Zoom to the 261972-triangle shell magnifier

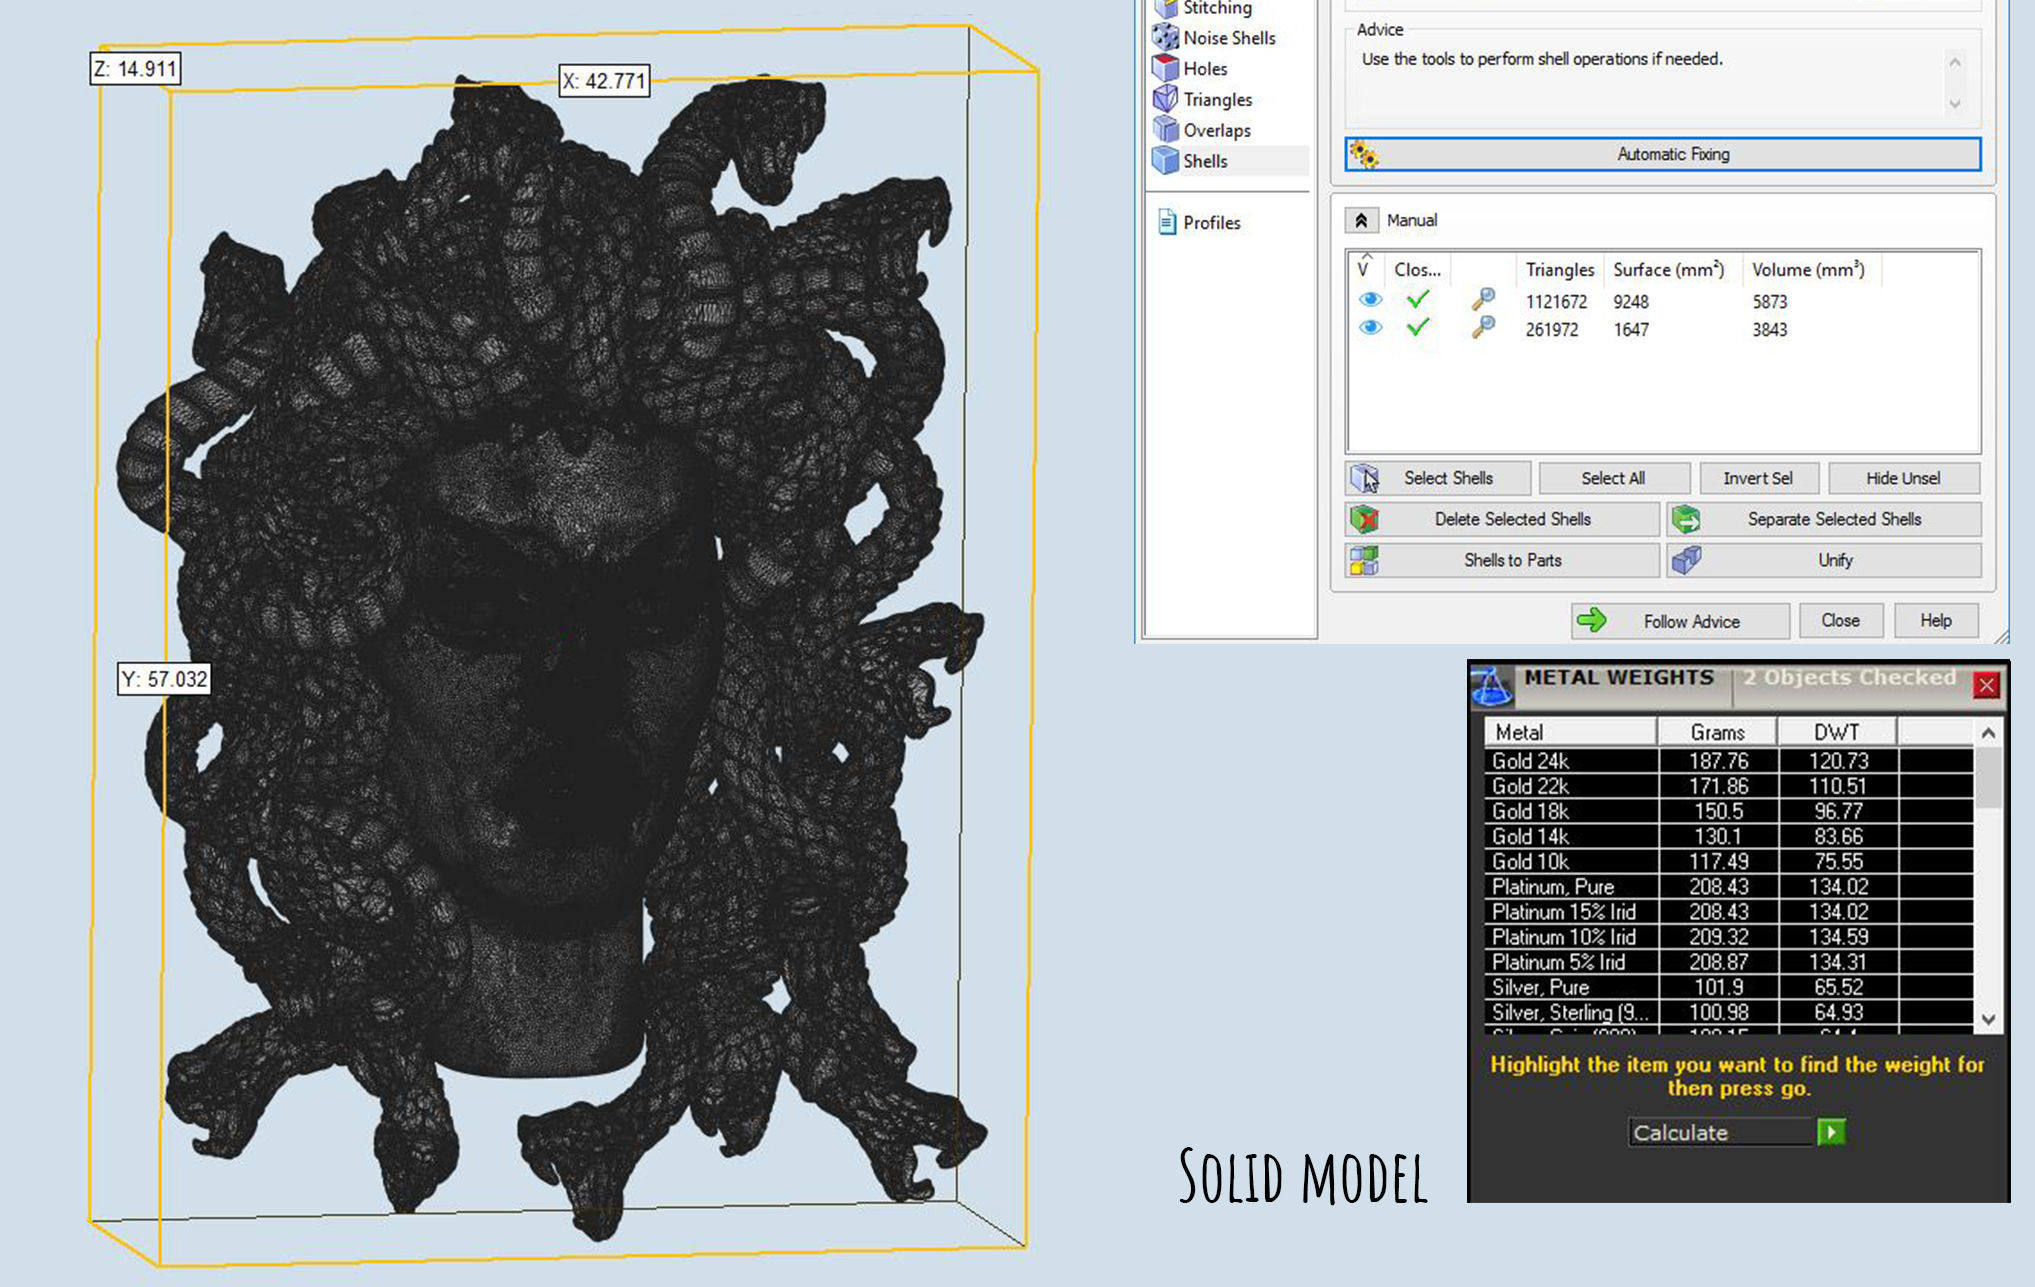[1483, 327]
